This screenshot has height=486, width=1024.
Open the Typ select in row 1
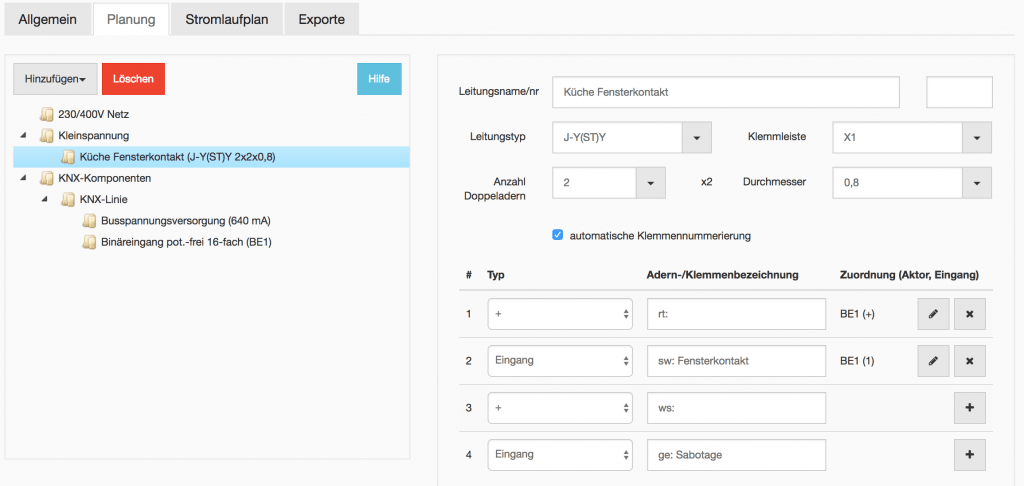(560, 314)
